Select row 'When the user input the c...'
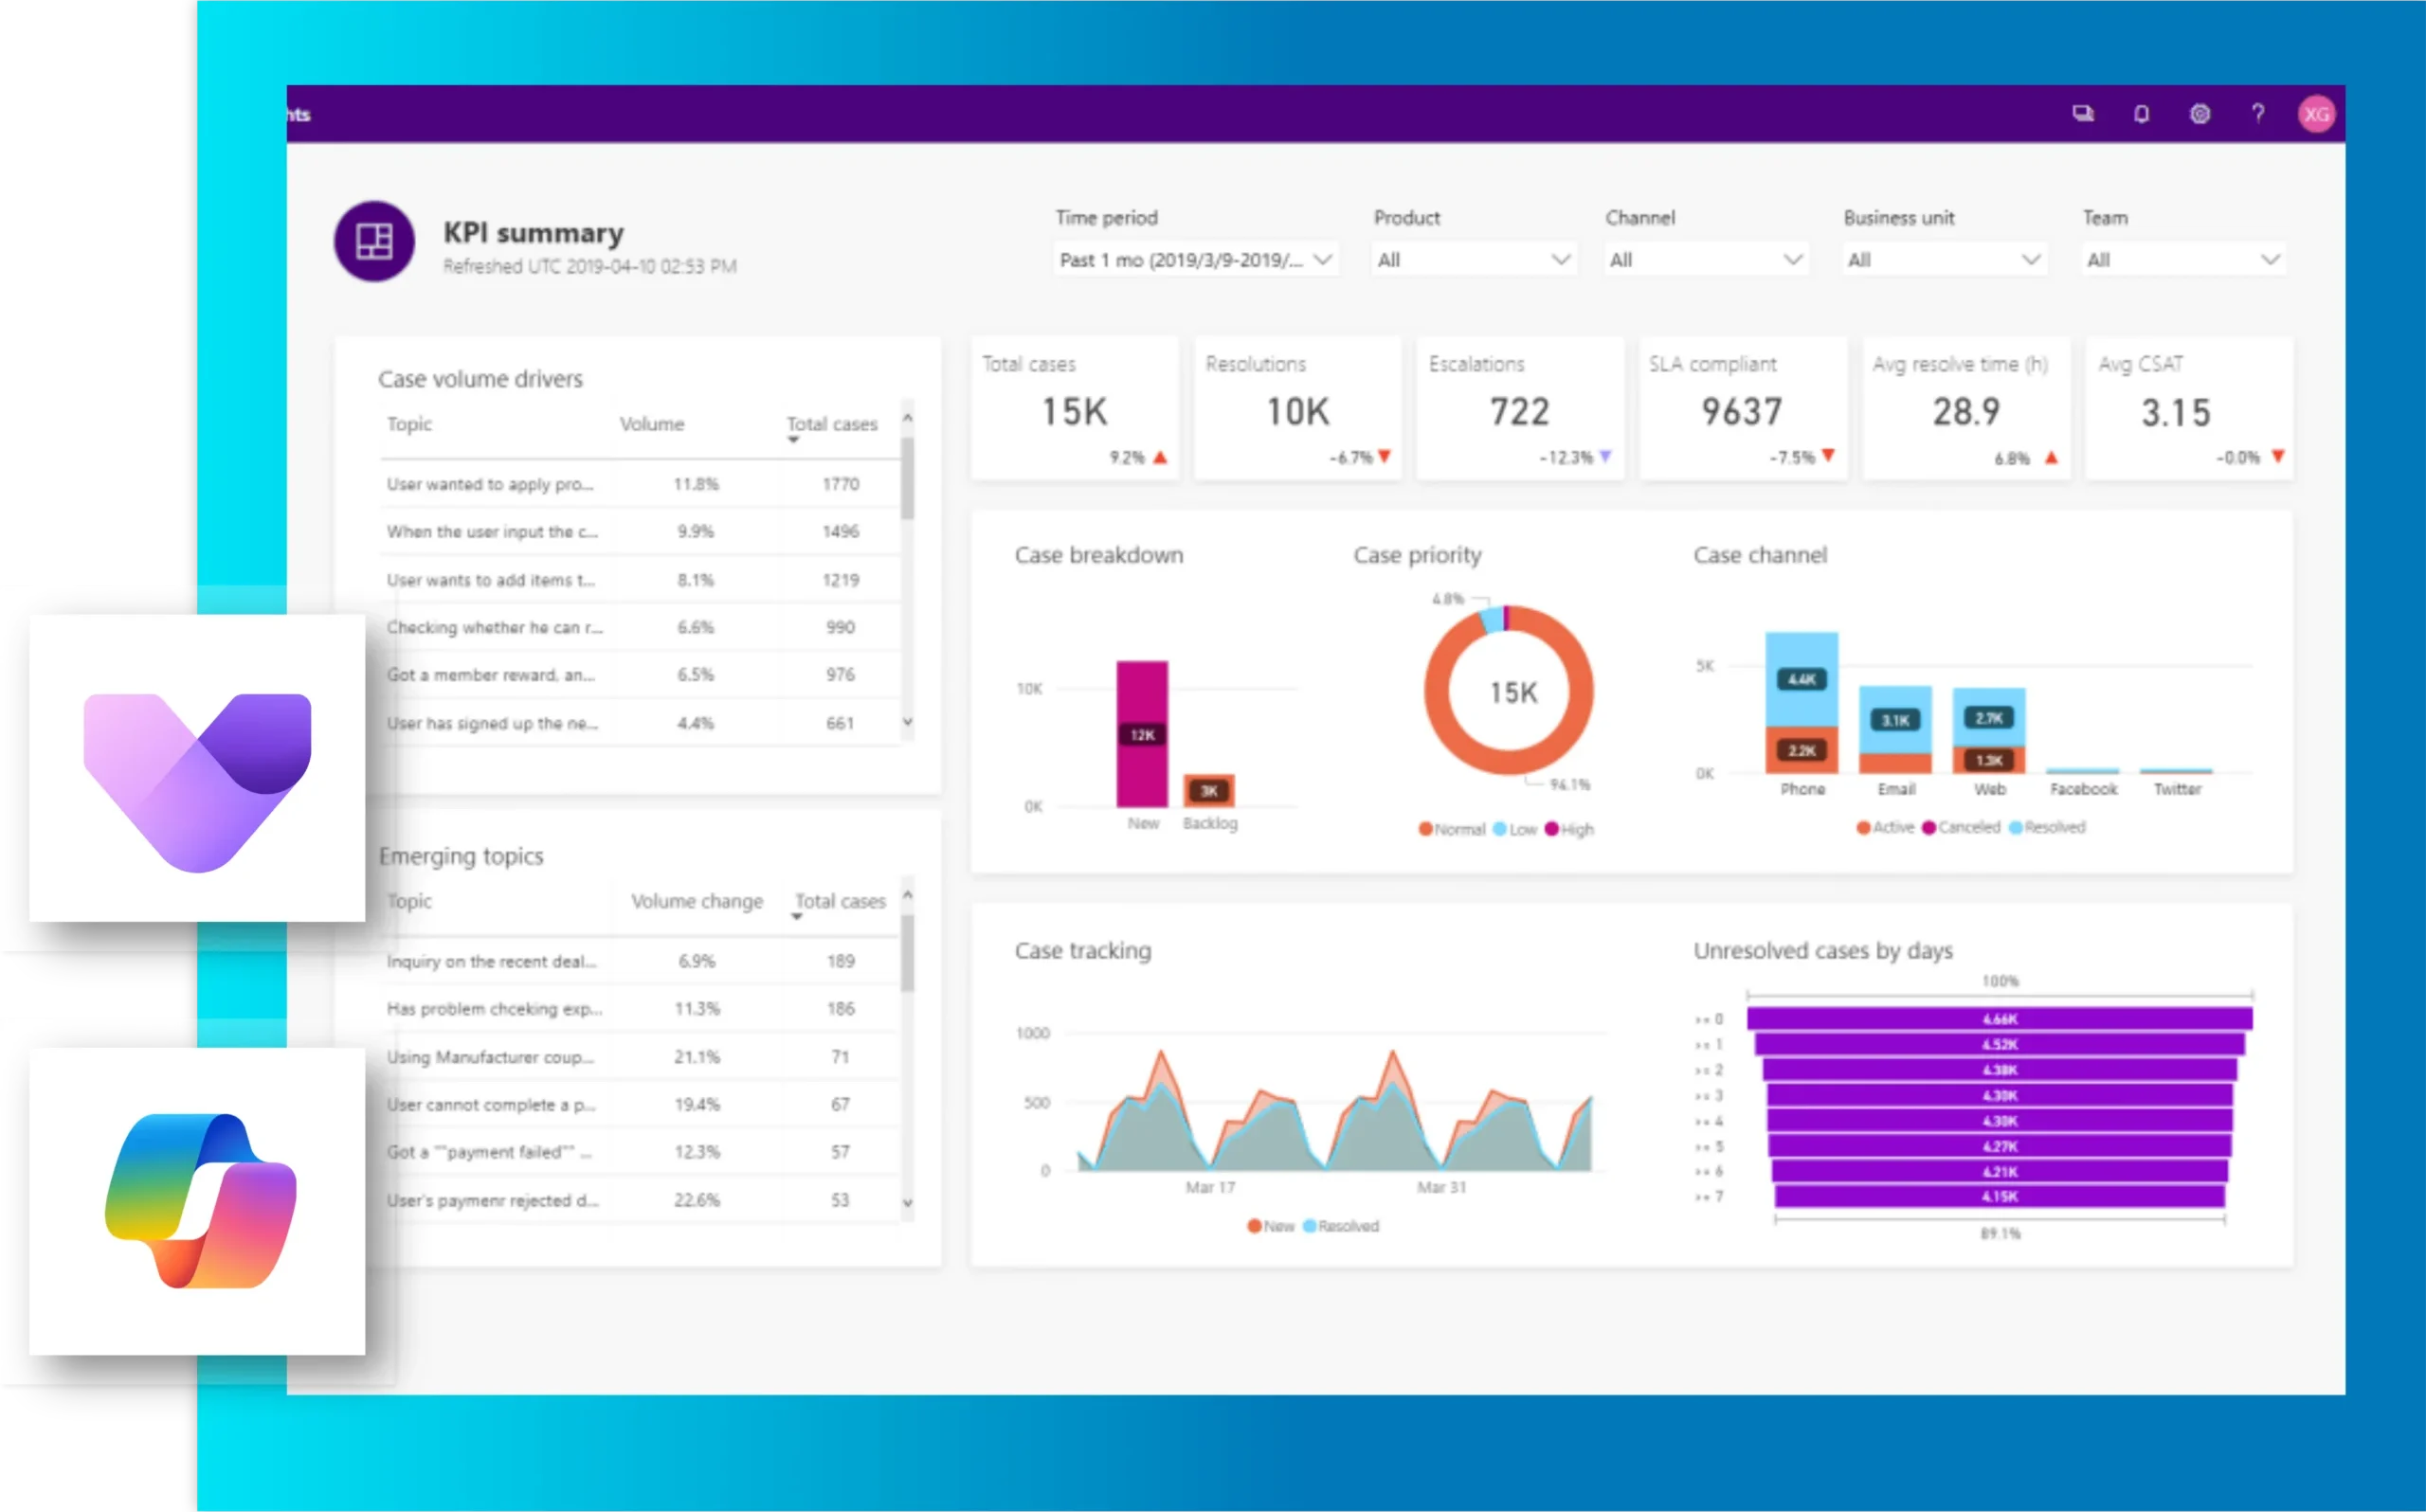 click(x=640, y=532)
